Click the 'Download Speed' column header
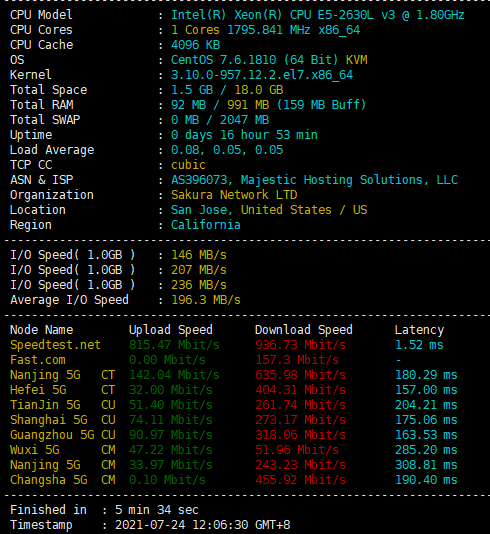 (x=304, y=330)
